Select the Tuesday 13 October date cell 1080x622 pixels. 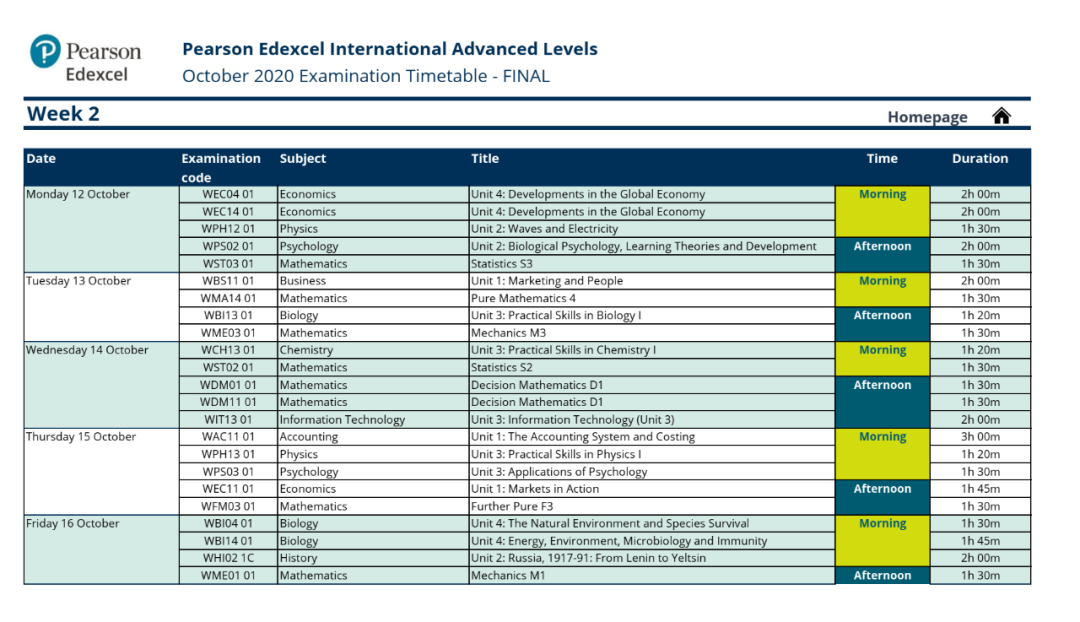coord(101,307)
